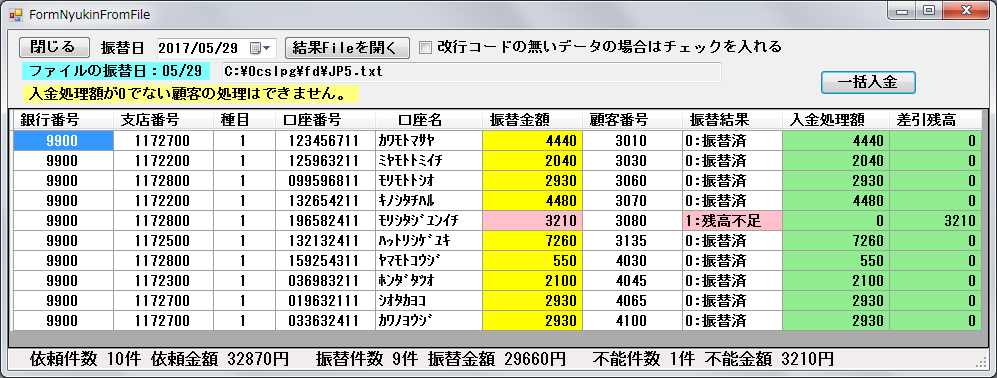
Task: Select the pink 3210 transfer amount cell
Action: (x=532, y=221)
